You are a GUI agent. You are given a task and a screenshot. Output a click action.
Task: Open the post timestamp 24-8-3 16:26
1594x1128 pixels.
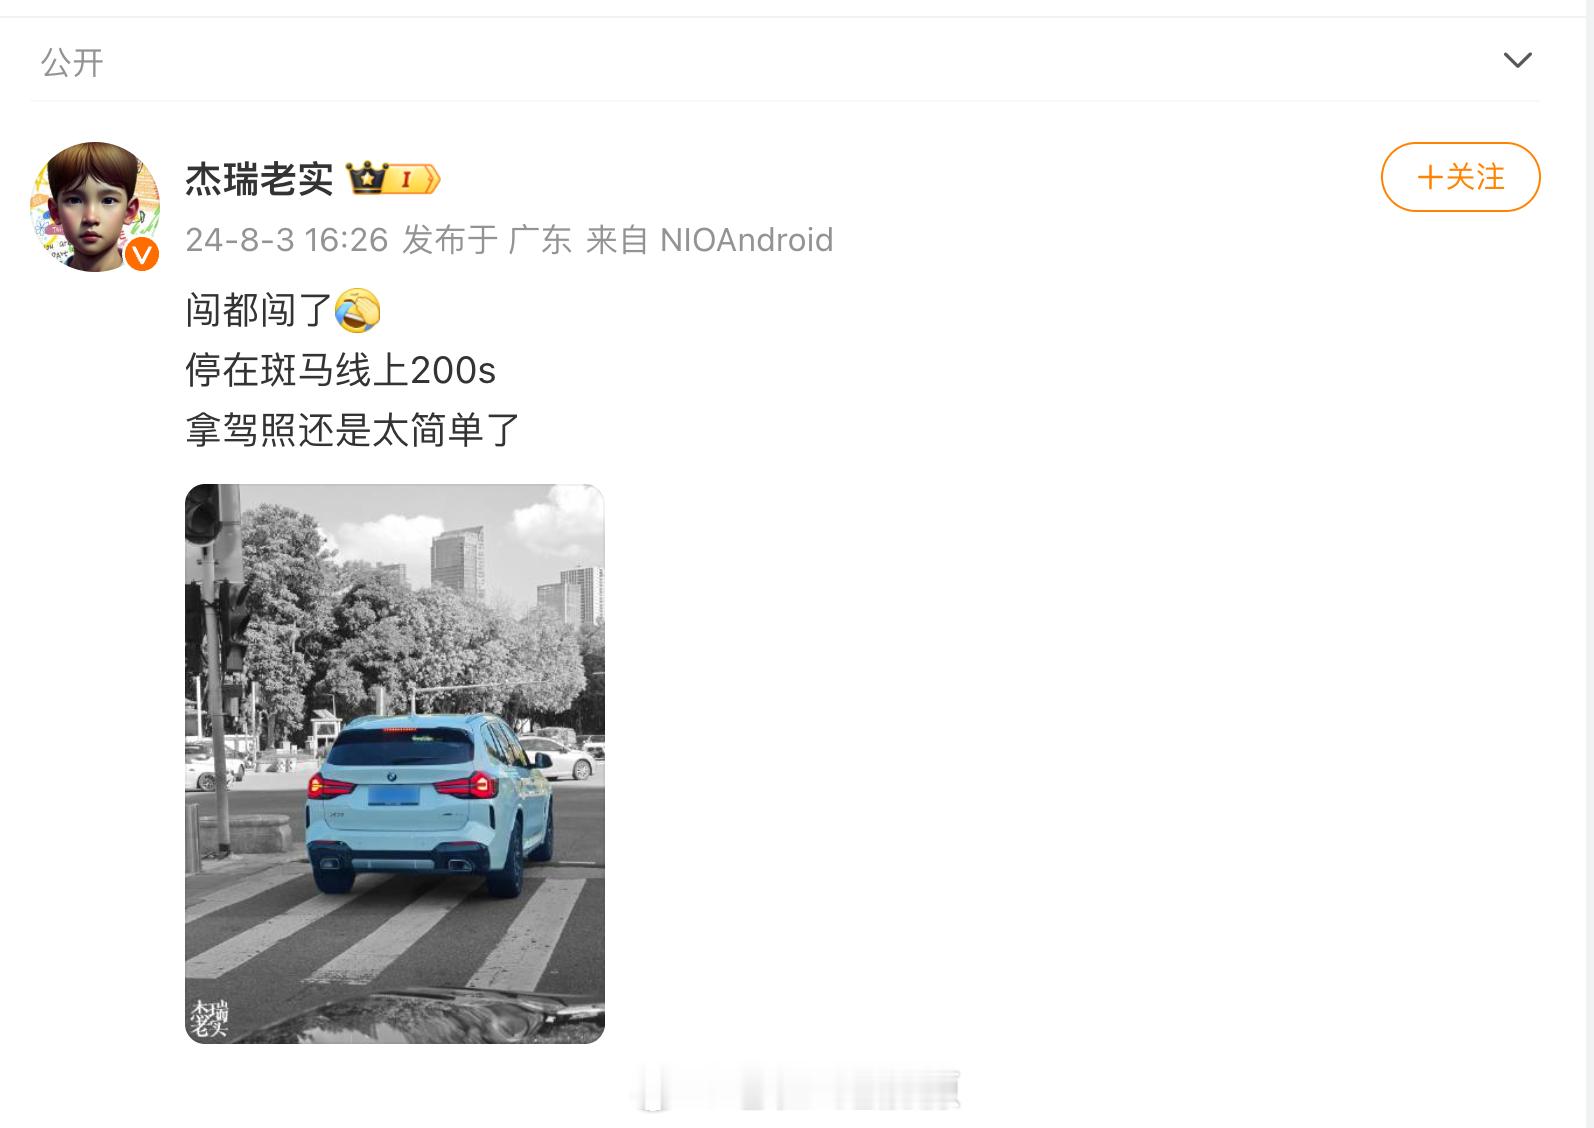click(x=286, y=240)
